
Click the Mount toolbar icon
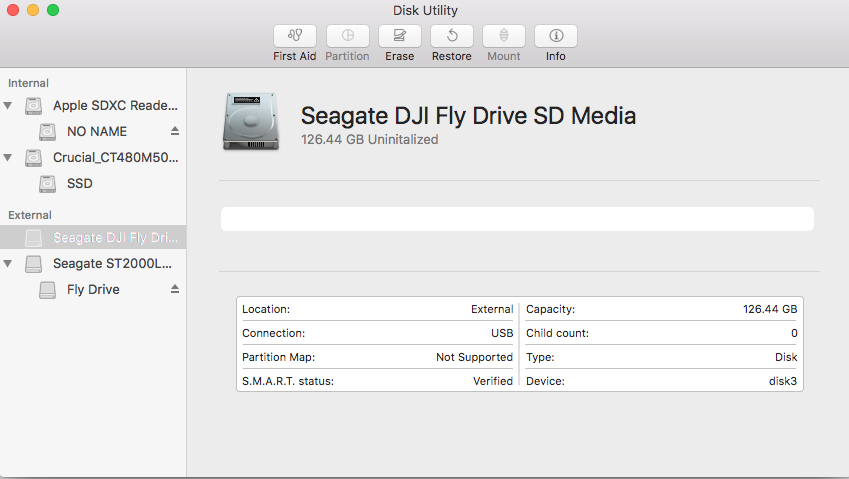(504, 36)
